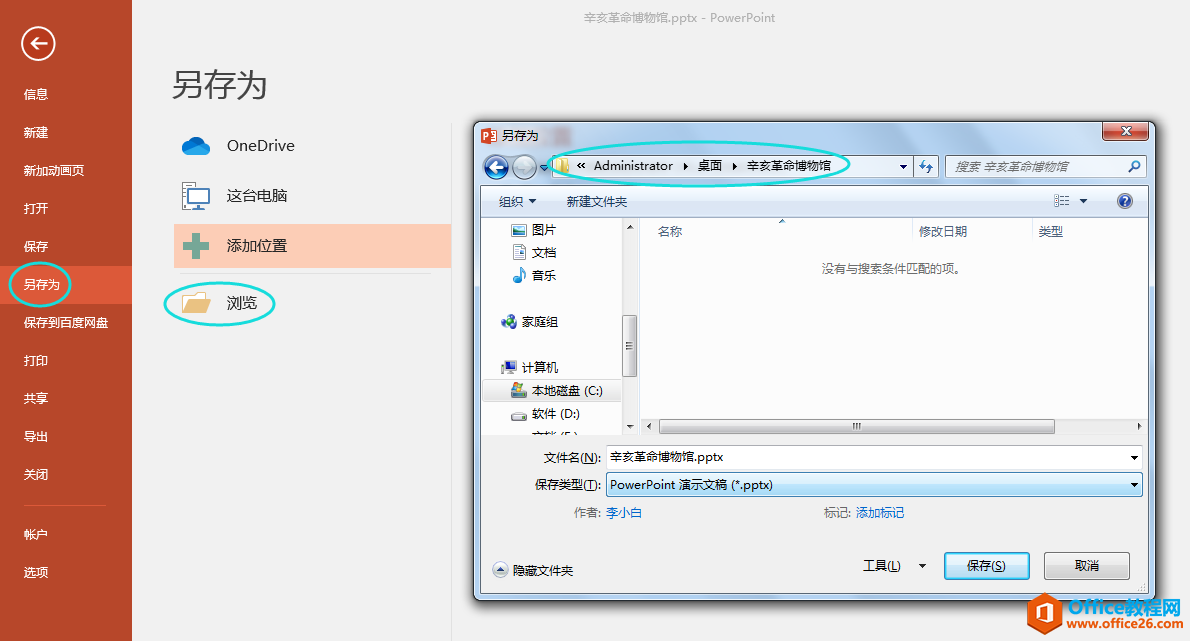Open the 新建 backstage tab
Viewport: 1190px width, 641px height.
pyautogui.click(x=36, y=132)
